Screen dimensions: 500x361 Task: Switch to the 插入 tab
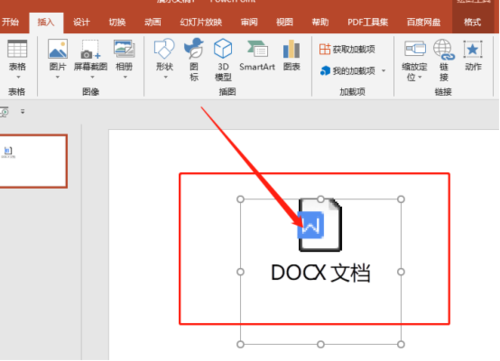click(46, 22)
